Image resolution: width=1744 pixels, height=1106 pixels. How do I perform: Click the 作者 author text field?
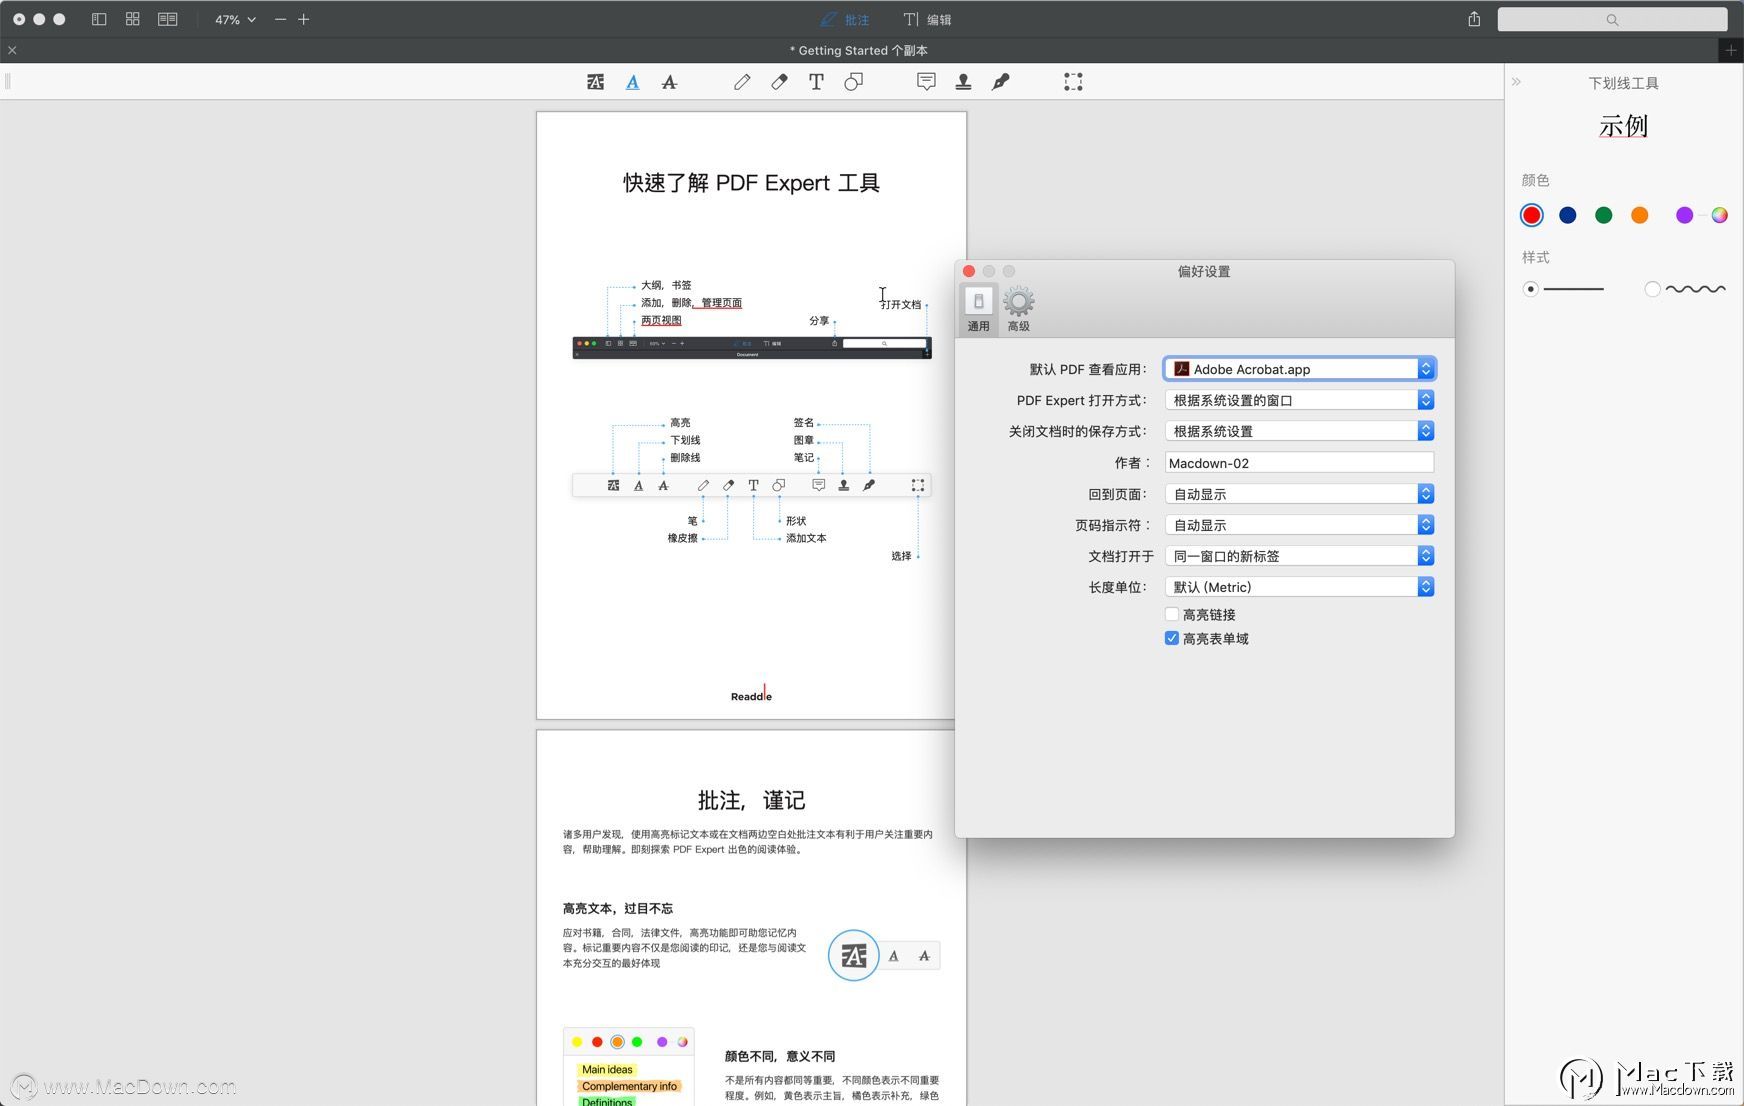tap(1299, 463)
